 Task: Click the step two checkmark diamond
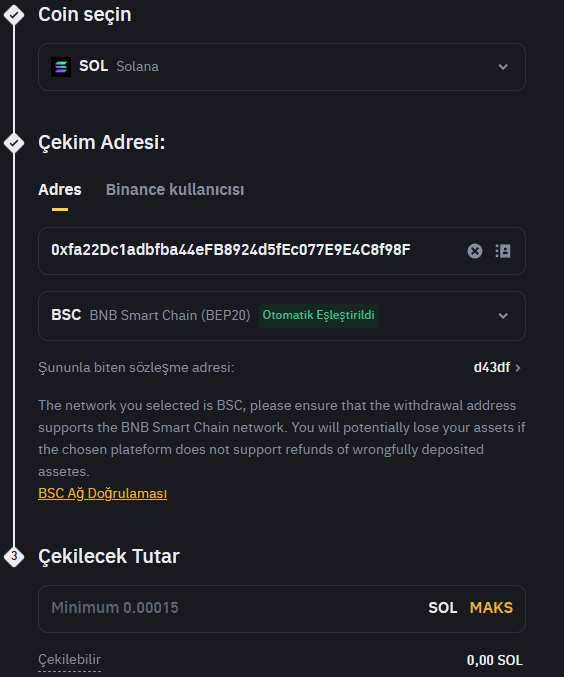click(14, 142)
